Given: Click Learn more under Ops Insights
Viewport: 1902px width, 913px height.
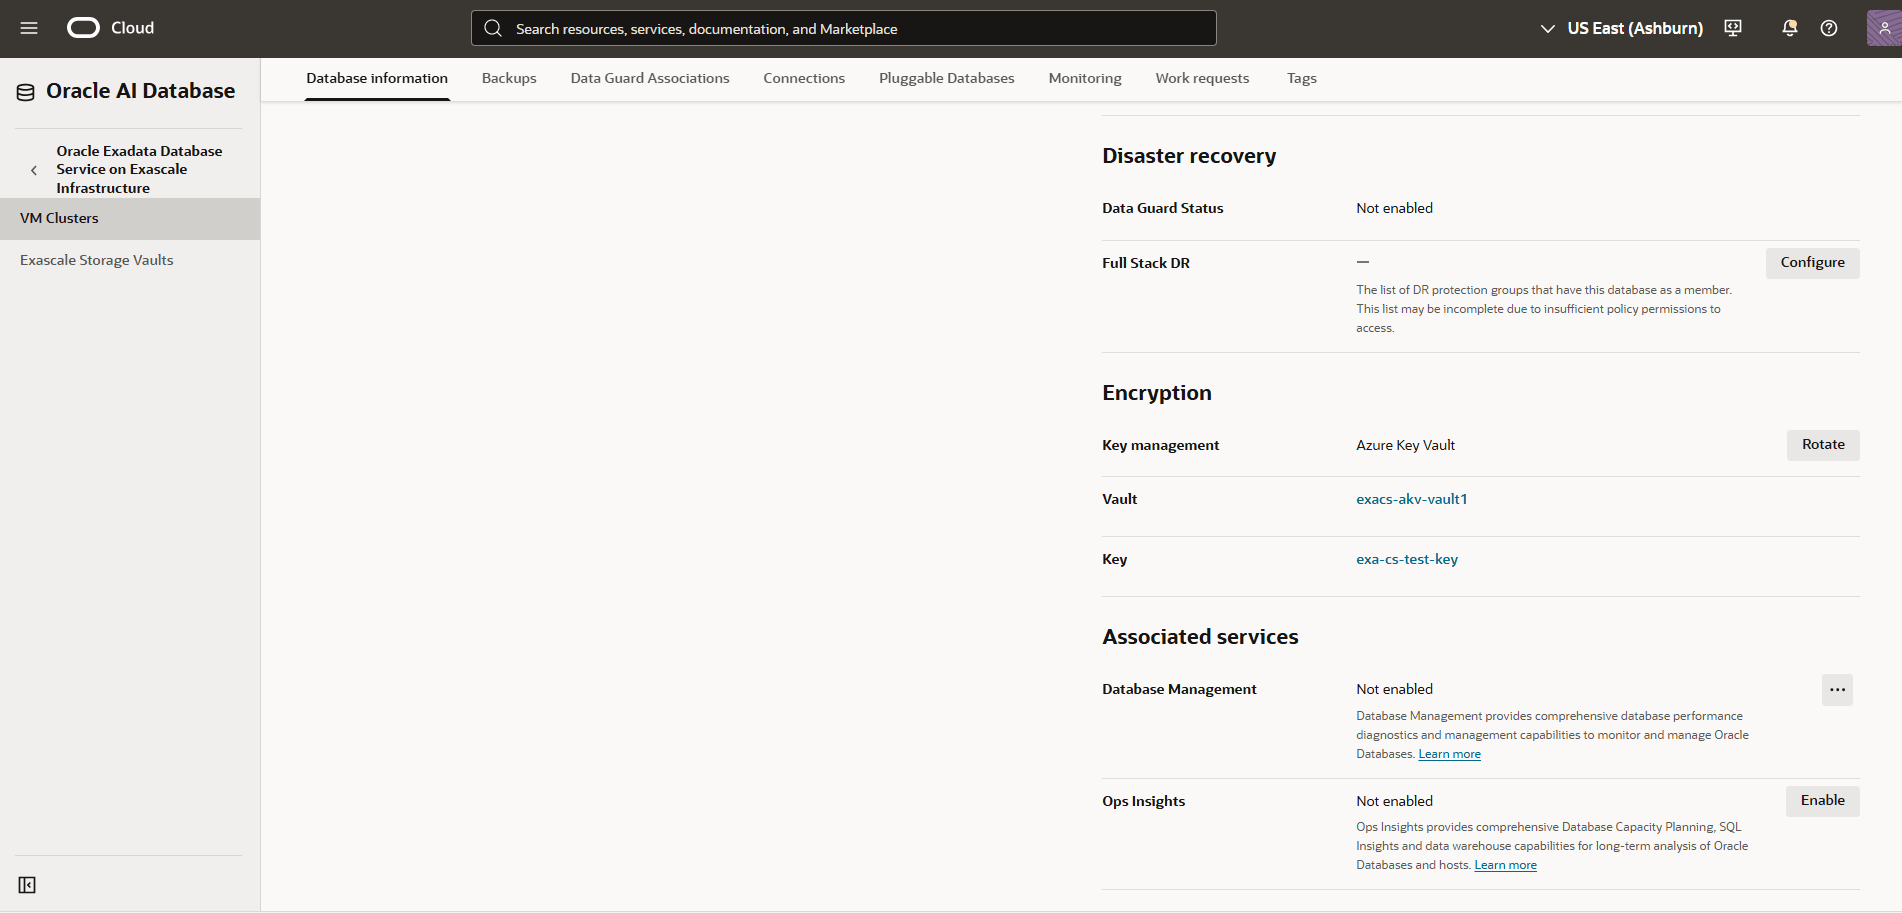Looking at the screenshot, I should pyautogui.click(x=1505, y=865).
